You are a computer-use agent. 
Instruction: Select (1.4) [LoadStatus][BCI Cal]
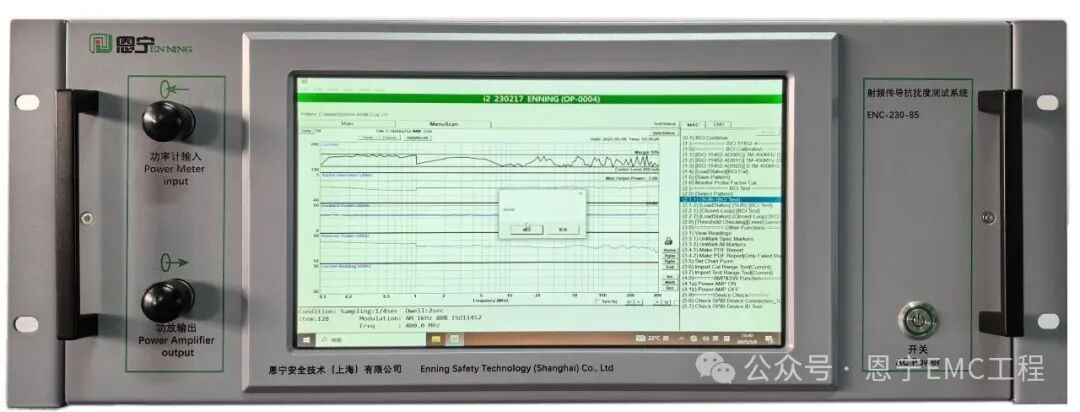tap(716, 171)
